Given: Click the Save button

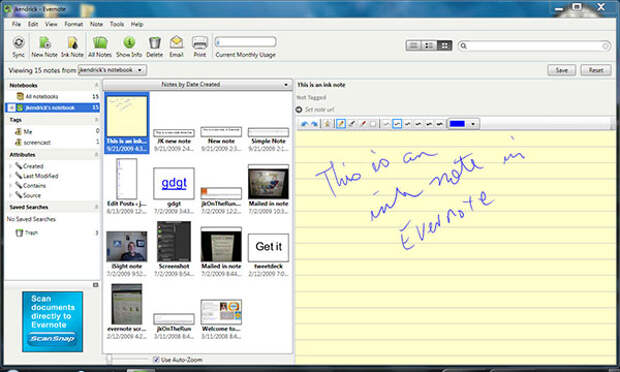Looking at the screenshot, I should coord(561,70).
